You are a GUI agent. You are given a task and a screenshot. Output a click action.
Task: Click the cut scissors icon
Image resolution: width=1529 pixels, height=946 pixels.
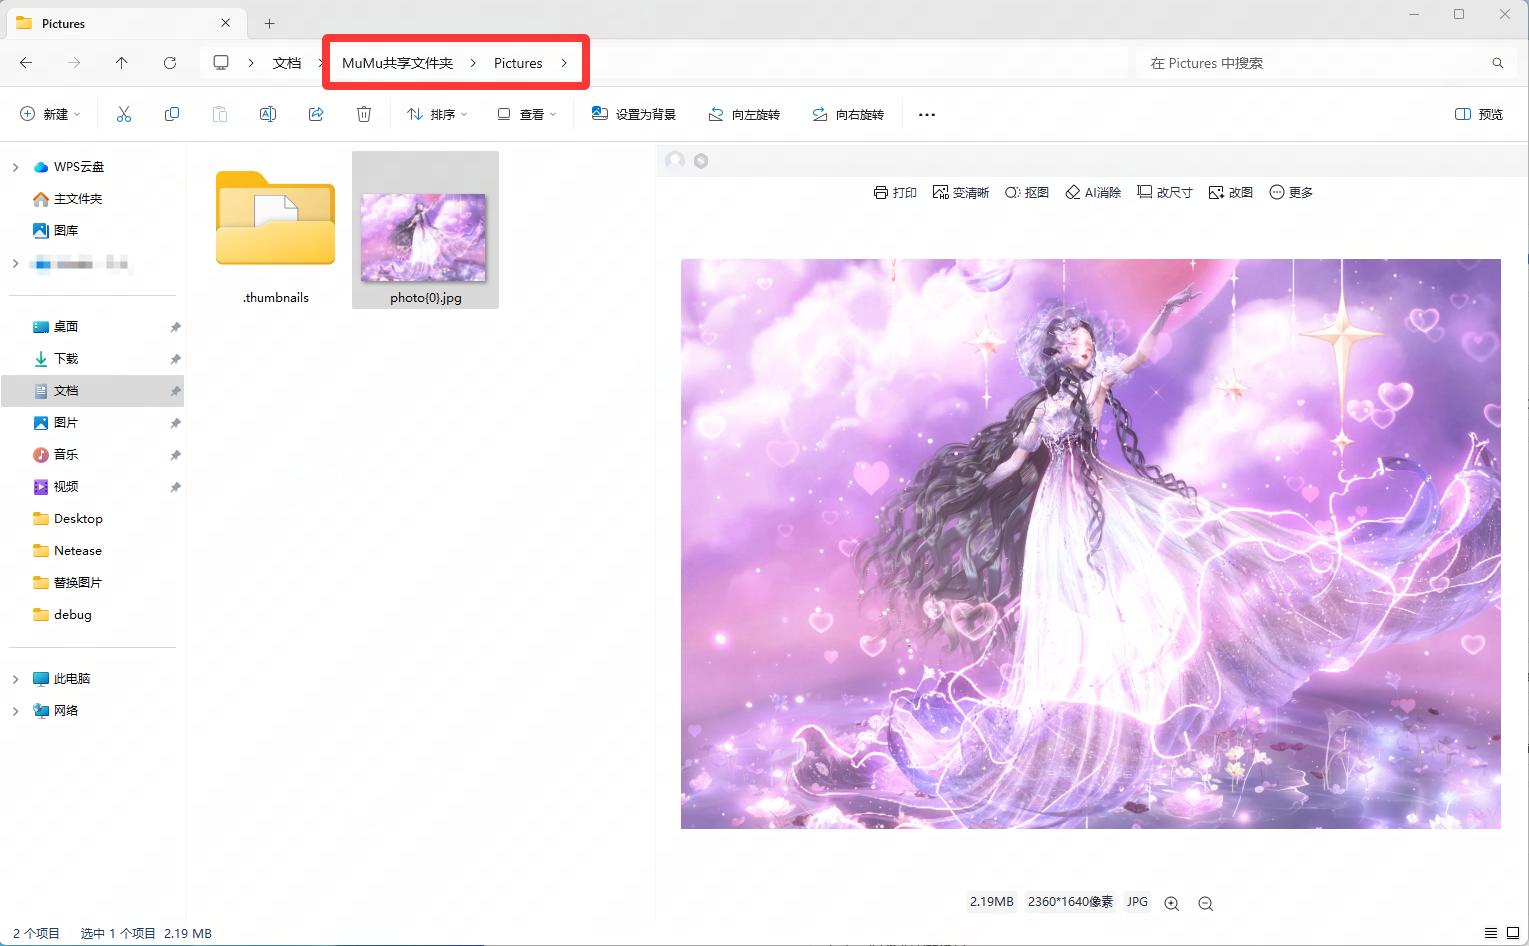tap(124, 115)
